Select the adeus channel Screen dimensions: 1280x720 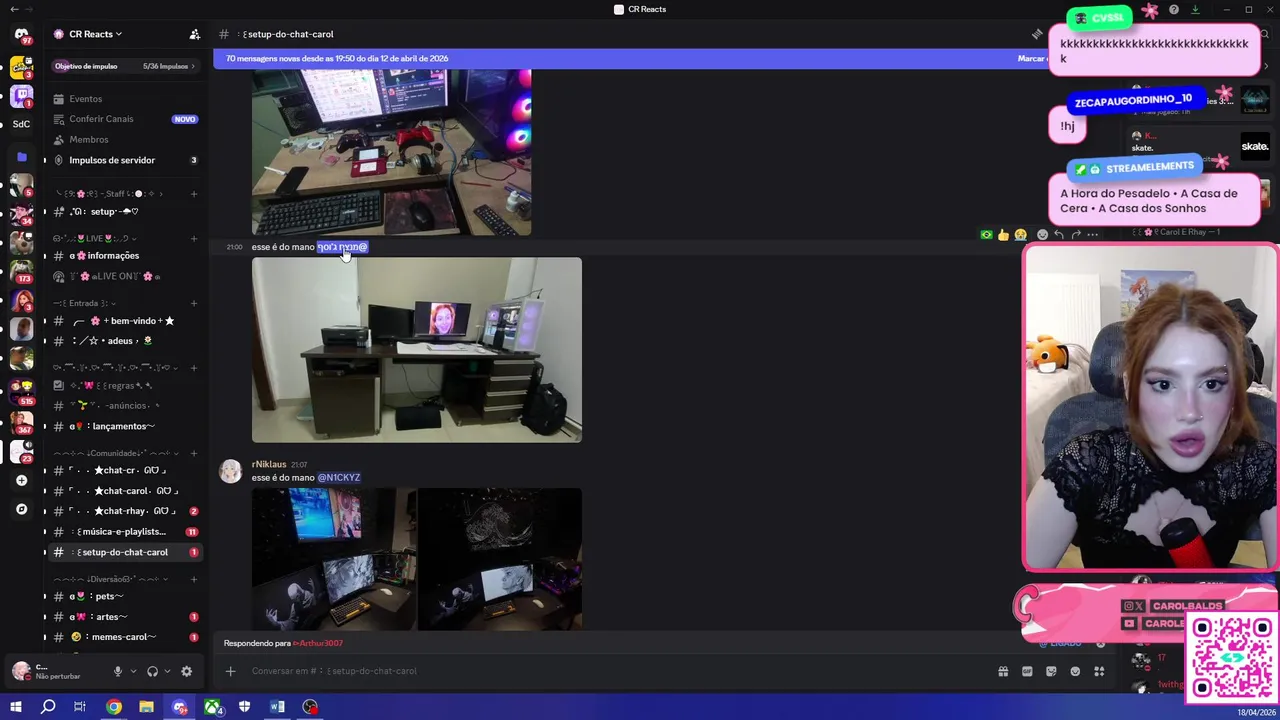pos(125,341)
